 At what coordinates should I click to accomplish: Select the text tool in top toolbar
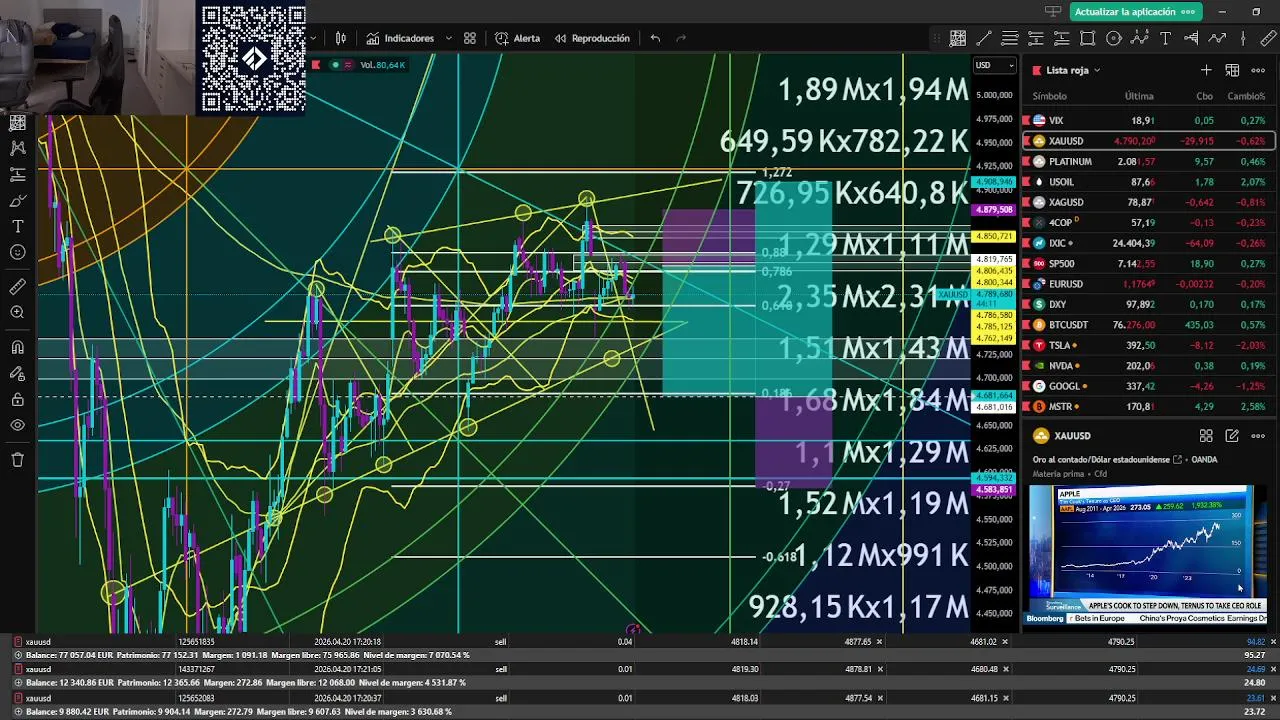(x=1166, y=38)
